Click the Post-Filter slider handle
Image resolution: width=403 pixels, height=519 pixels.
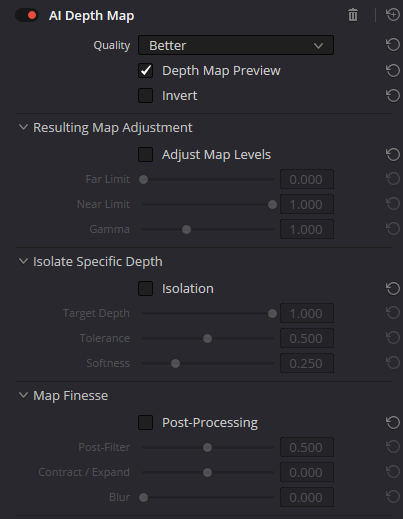point(207,448)
